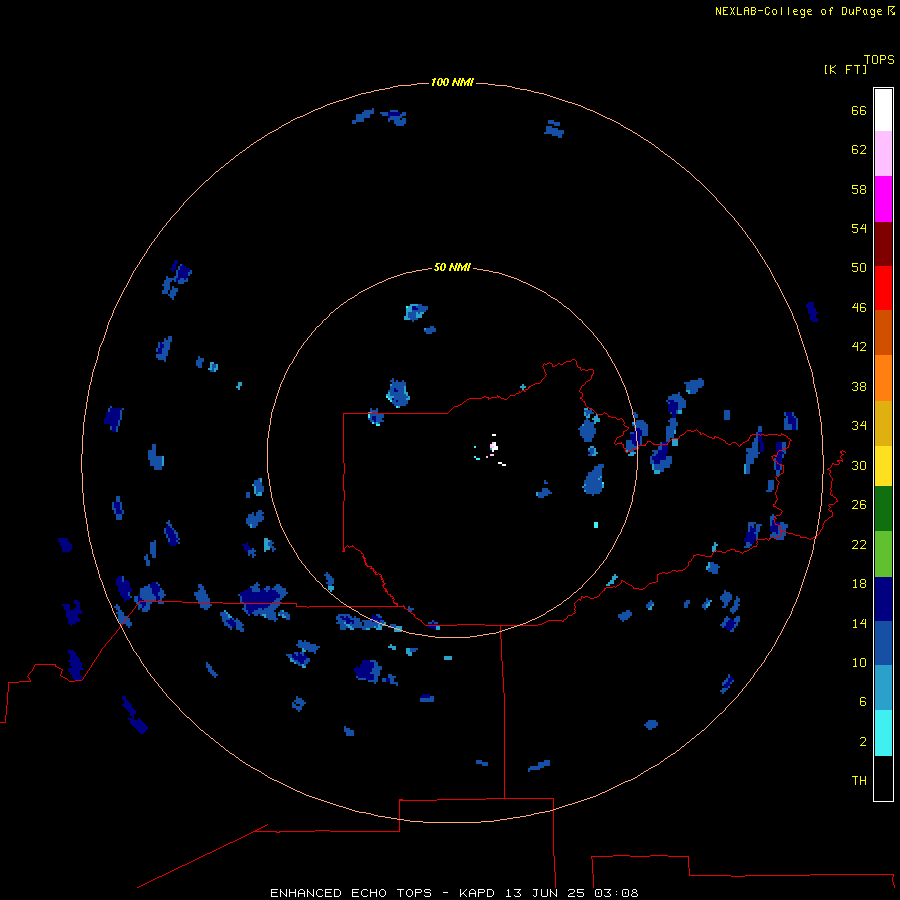
Task: Click the black TH legend swatch
Action: [x=883, y=778]
